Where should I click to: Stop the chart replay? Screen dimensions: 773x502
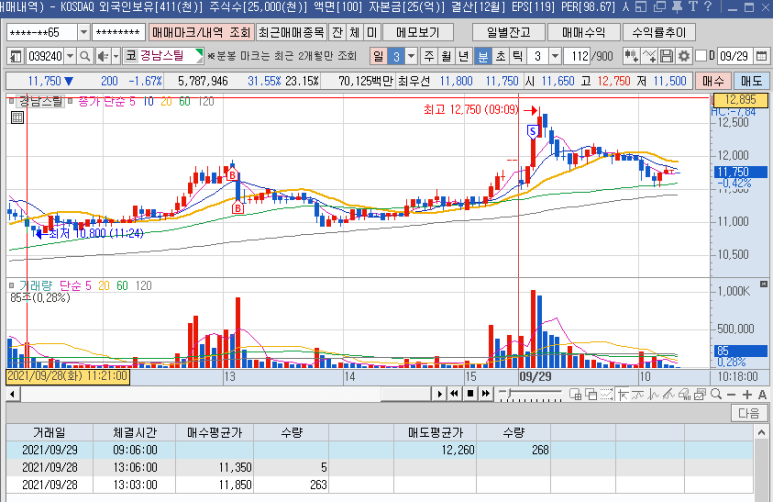(x=470, y=394)
